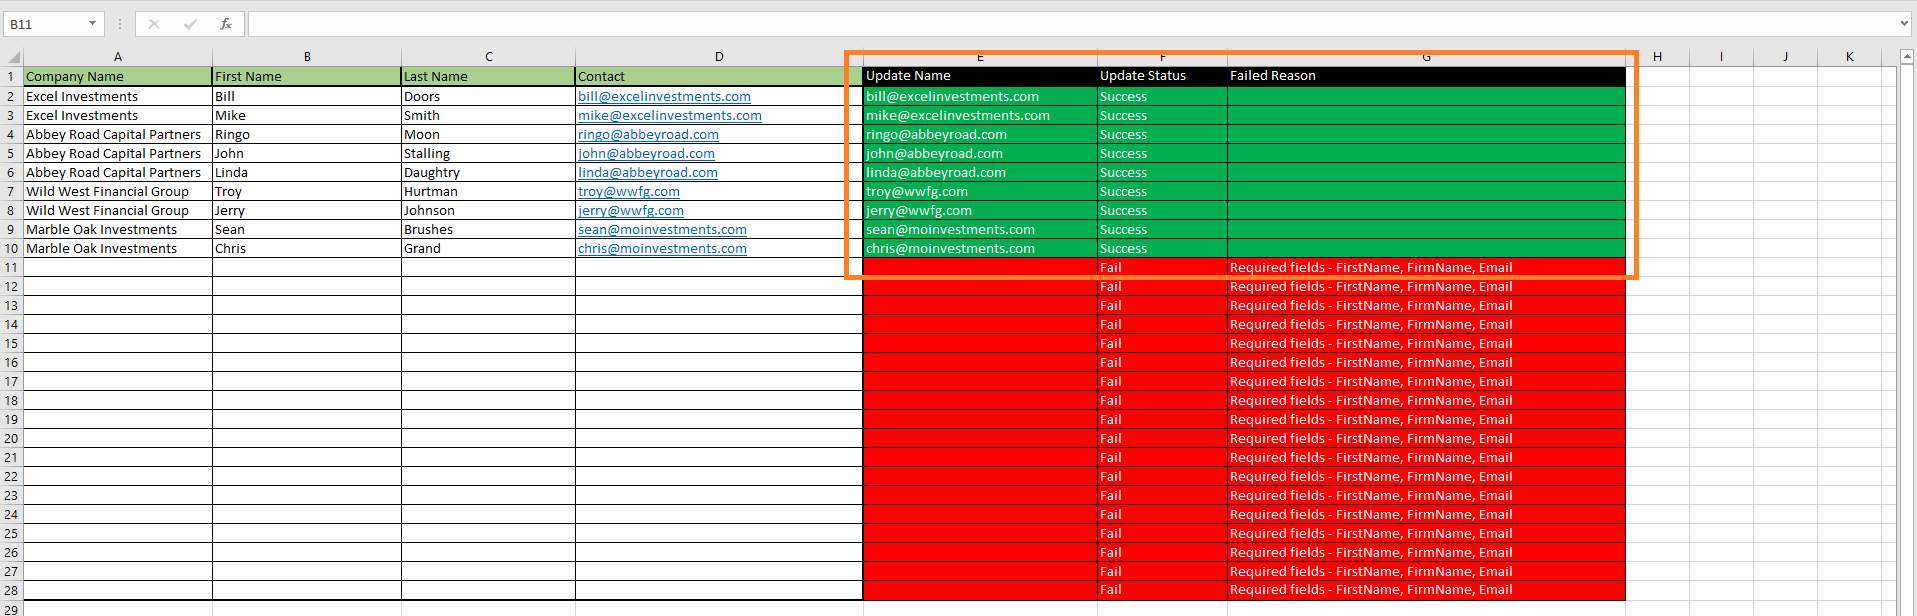1917x616 pixels.
Task: Select the green sean@moinvestments.com cell in column E
Action: [x=980, y=229]
